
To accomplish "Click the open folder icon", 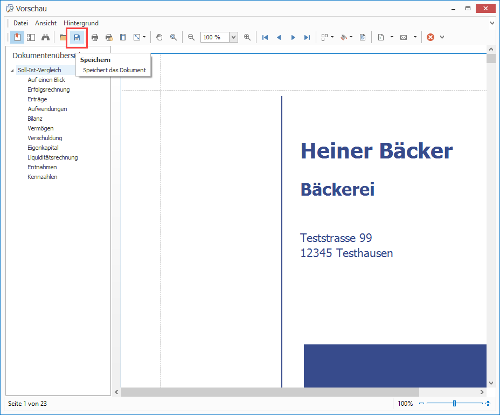I will coord(63,37).
